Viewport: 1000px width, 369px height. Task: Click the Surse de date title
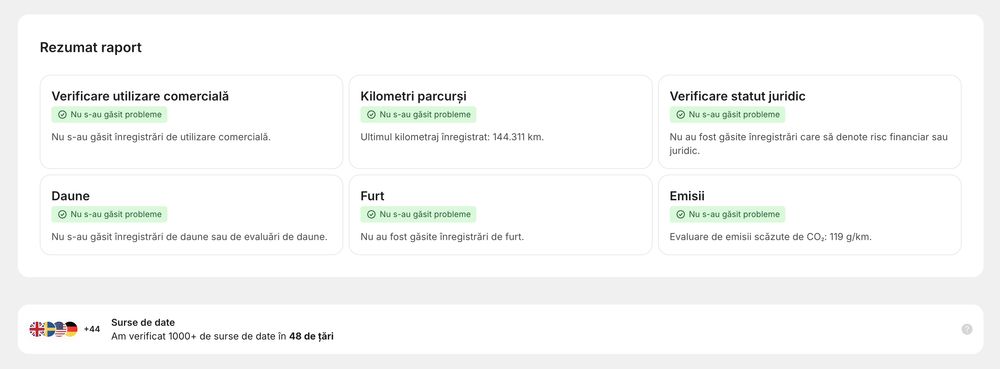point(143,322)
